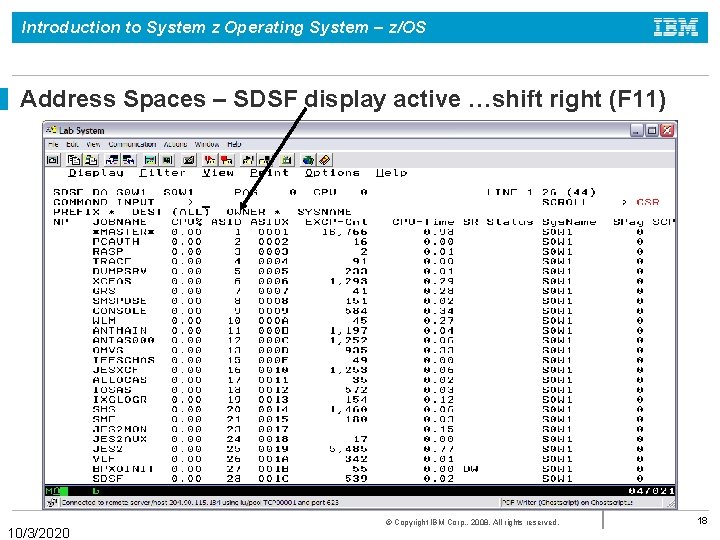Select the BPXOINIT job name

123,469
